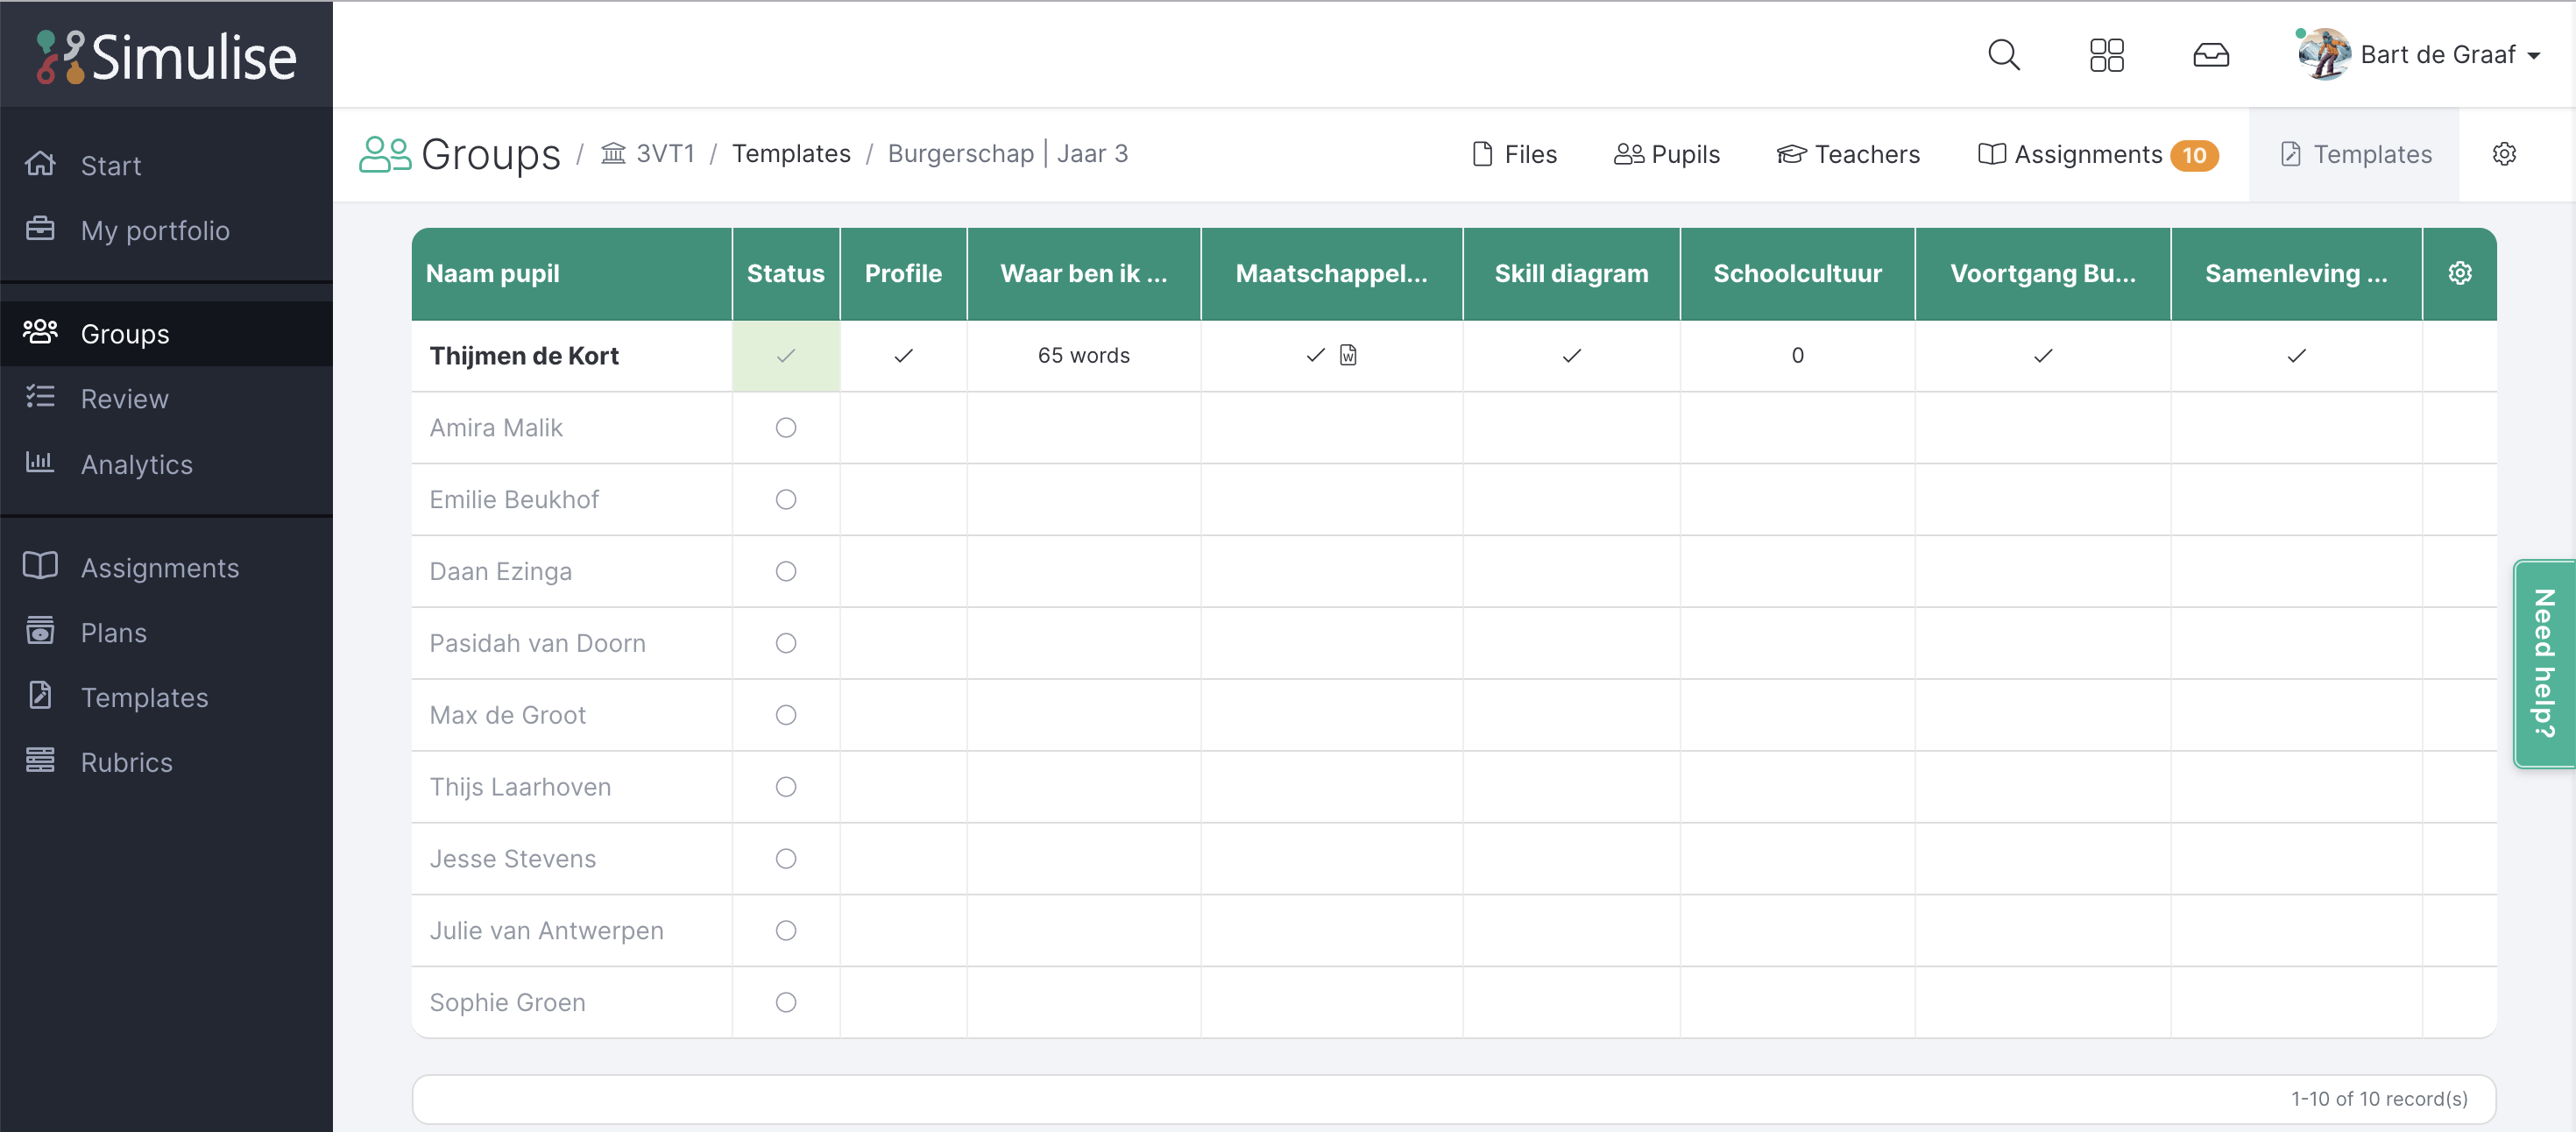Sort by Naam pupil column header
The width and height of the screenshot is (2576, 1132).
coord(493,273)
